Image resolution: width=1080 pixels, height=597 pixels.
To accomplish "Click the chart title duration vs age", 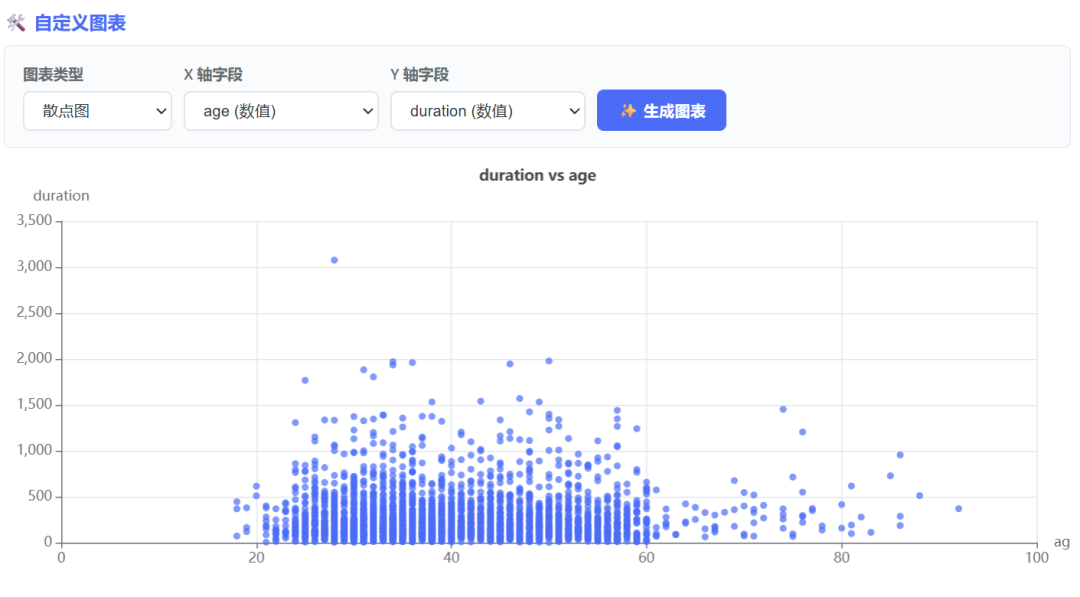I will click(537, 175).
